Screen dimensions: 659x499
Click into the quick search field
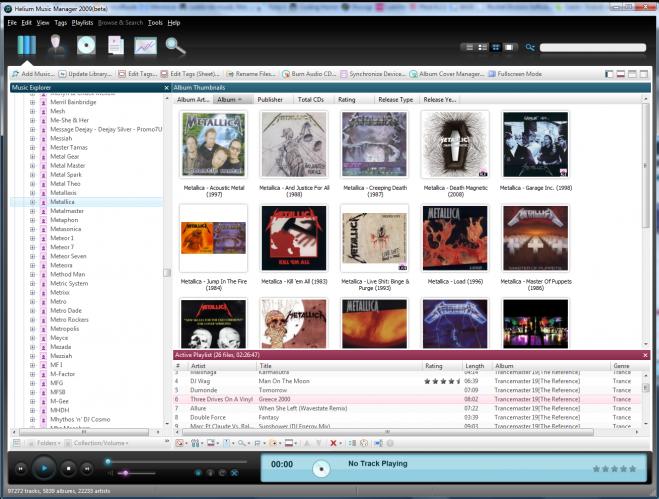(593, 48)
